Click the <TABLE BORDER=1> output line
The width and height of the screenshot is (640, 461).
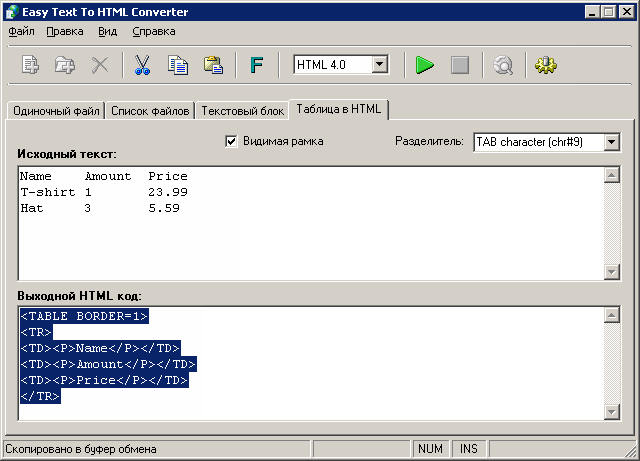tap(84, 316)
